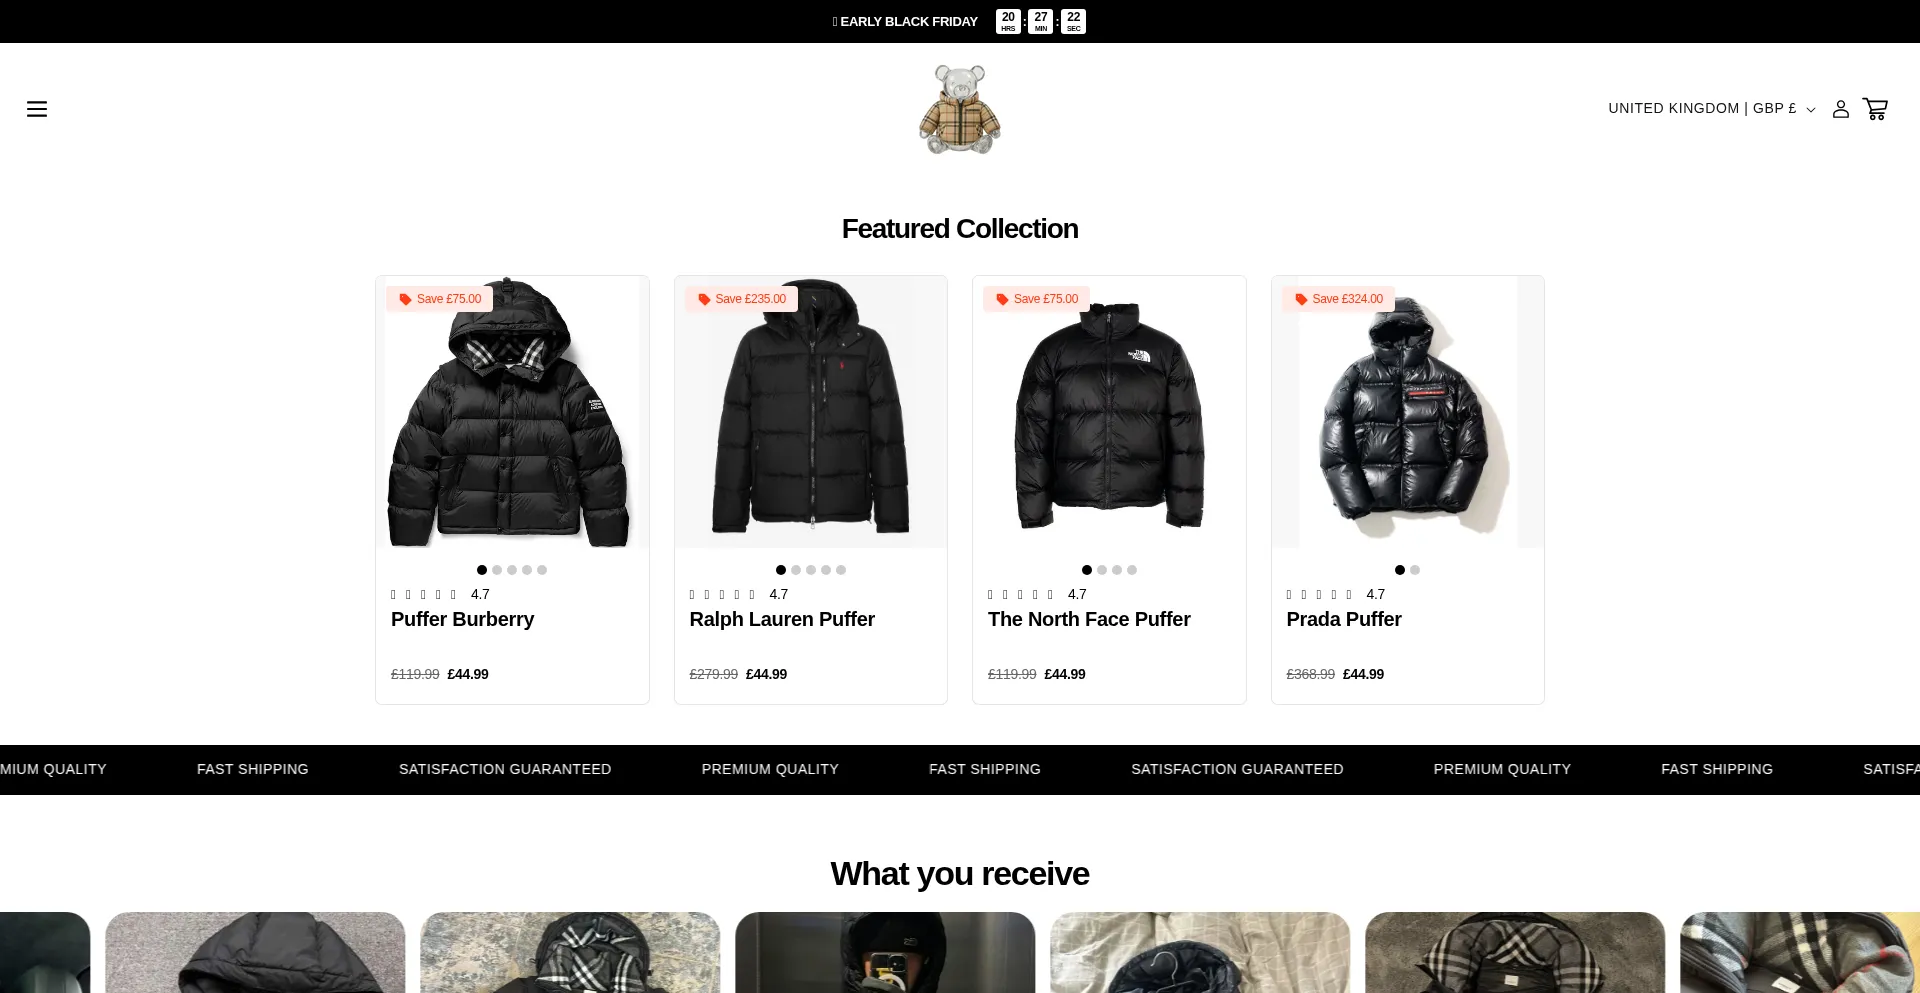This screenshot has height=993, width=1920.
Task: Open The North Face Puffer product link
Action: (x=1089, y=619)
